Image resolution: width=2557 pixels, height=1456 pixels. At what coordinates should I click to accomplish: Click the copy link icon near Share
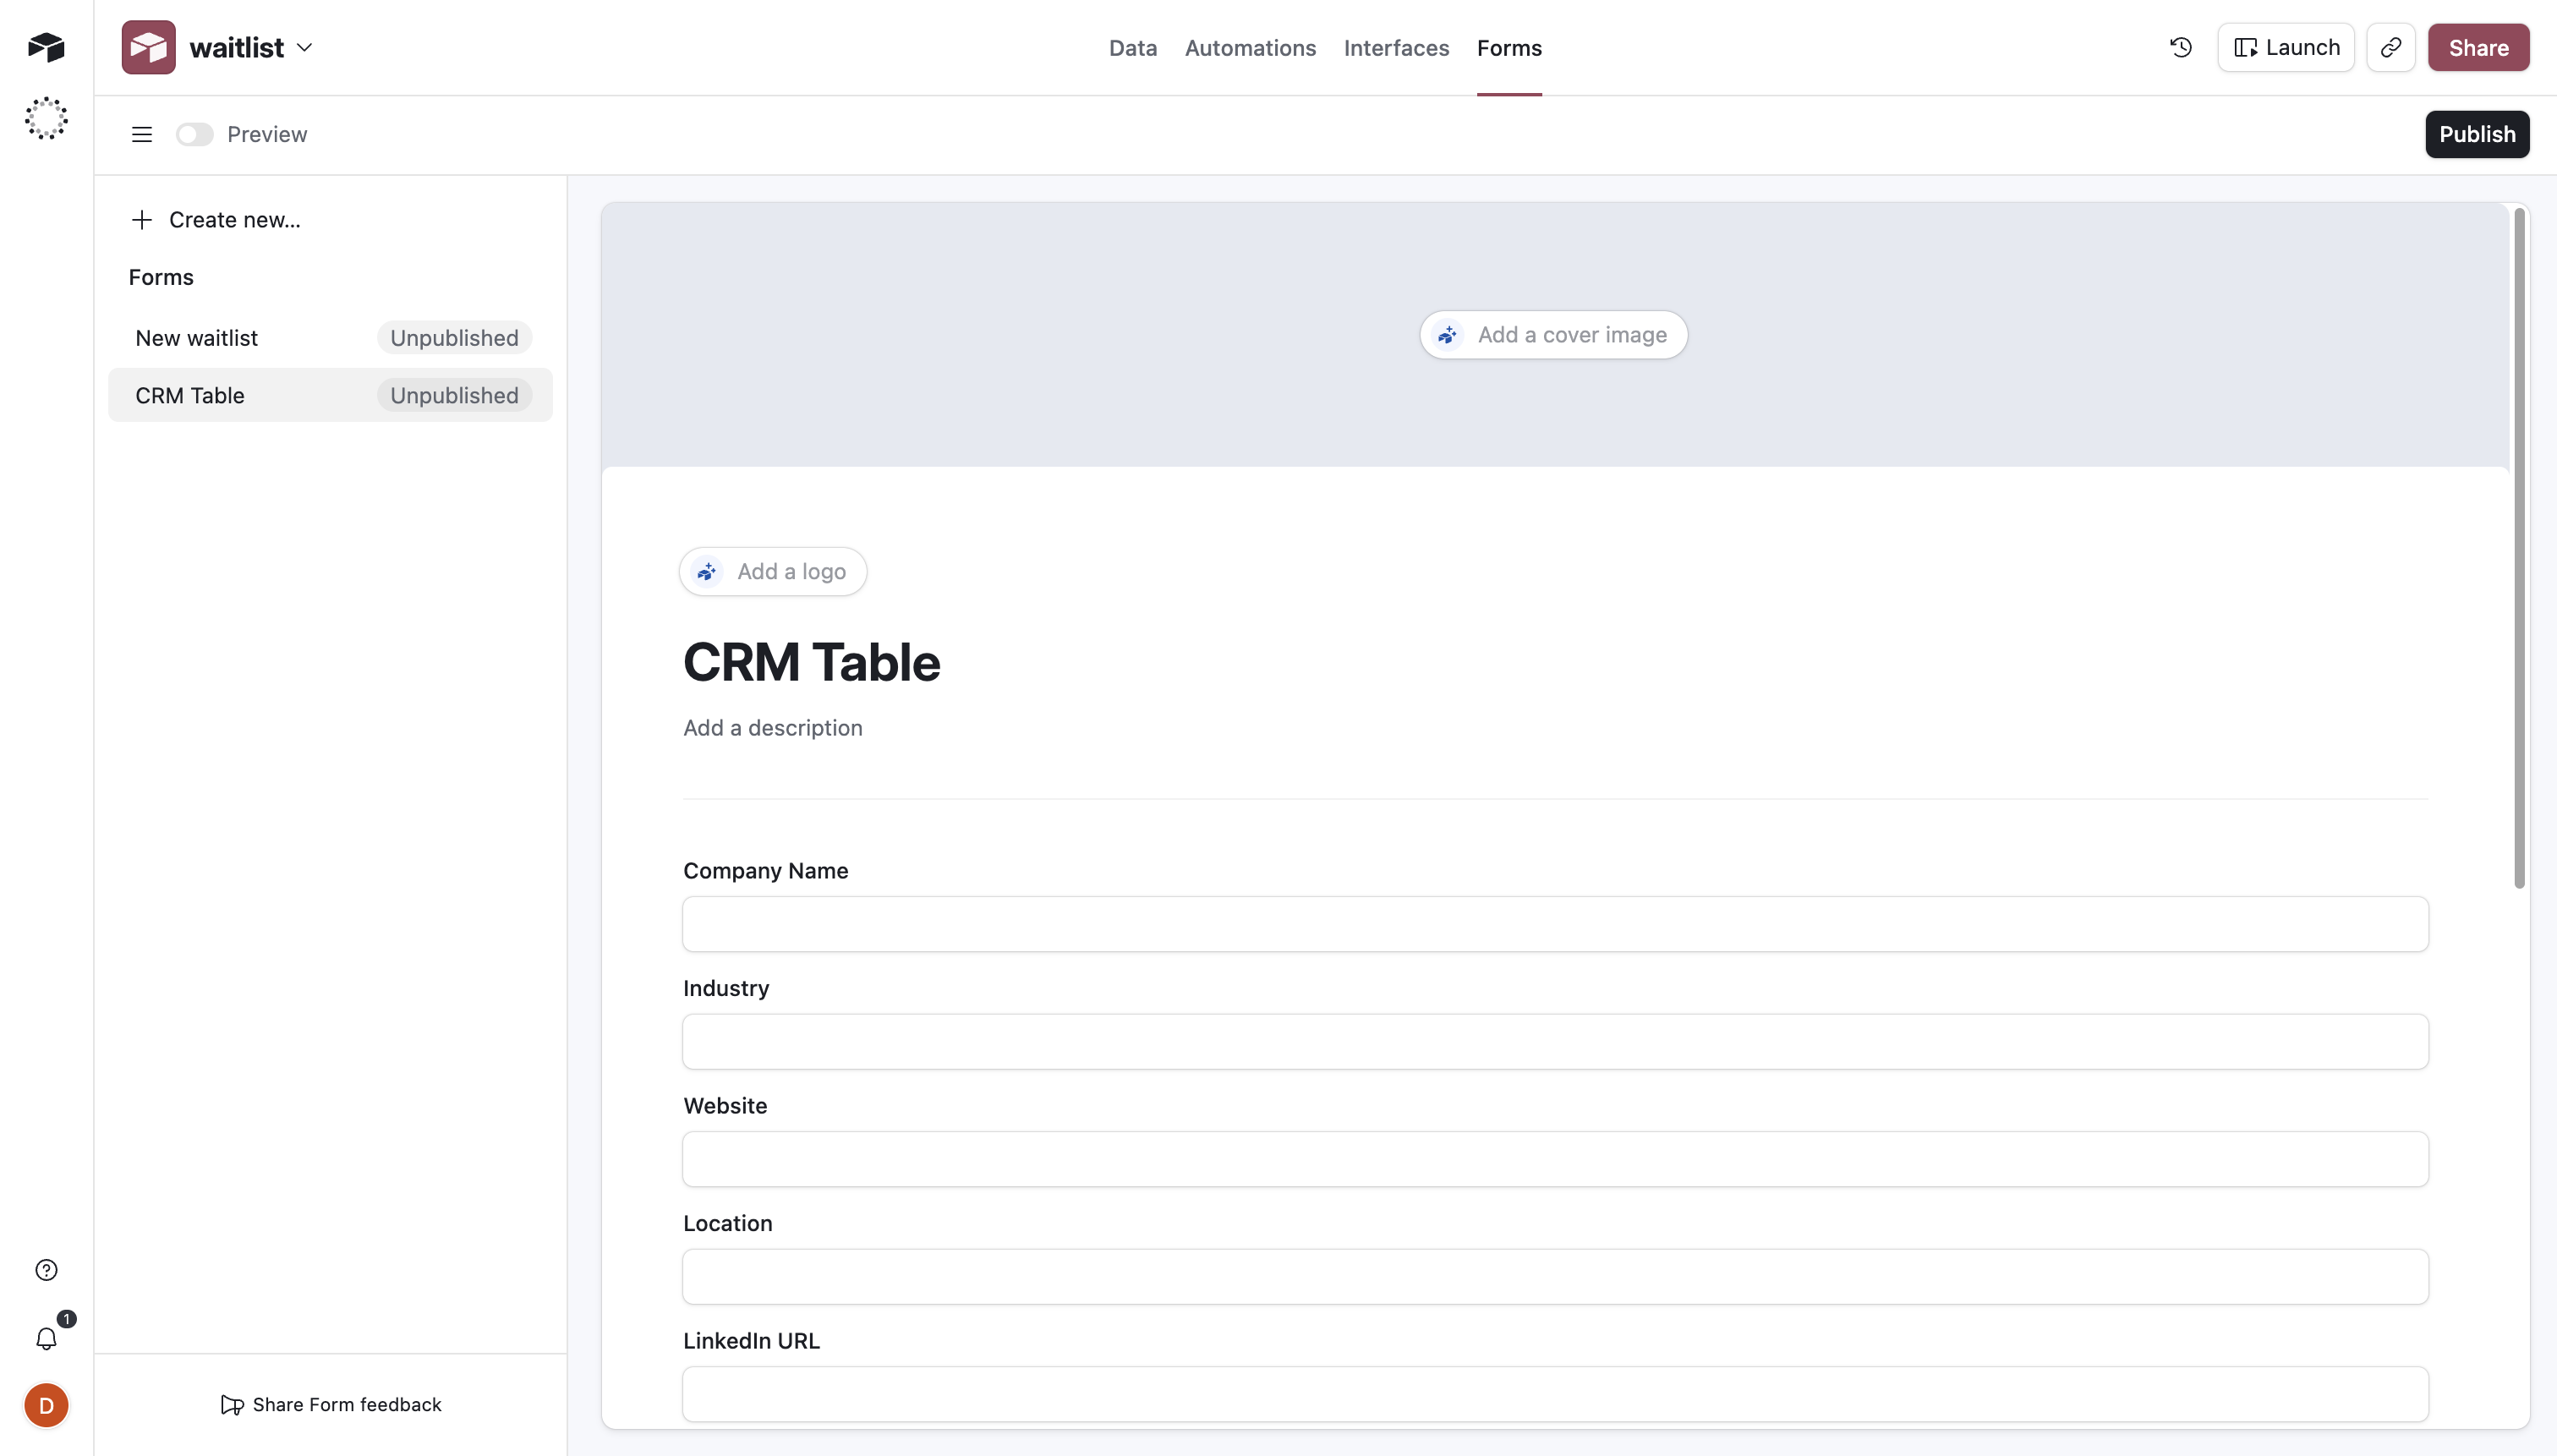pos(2391,47)
